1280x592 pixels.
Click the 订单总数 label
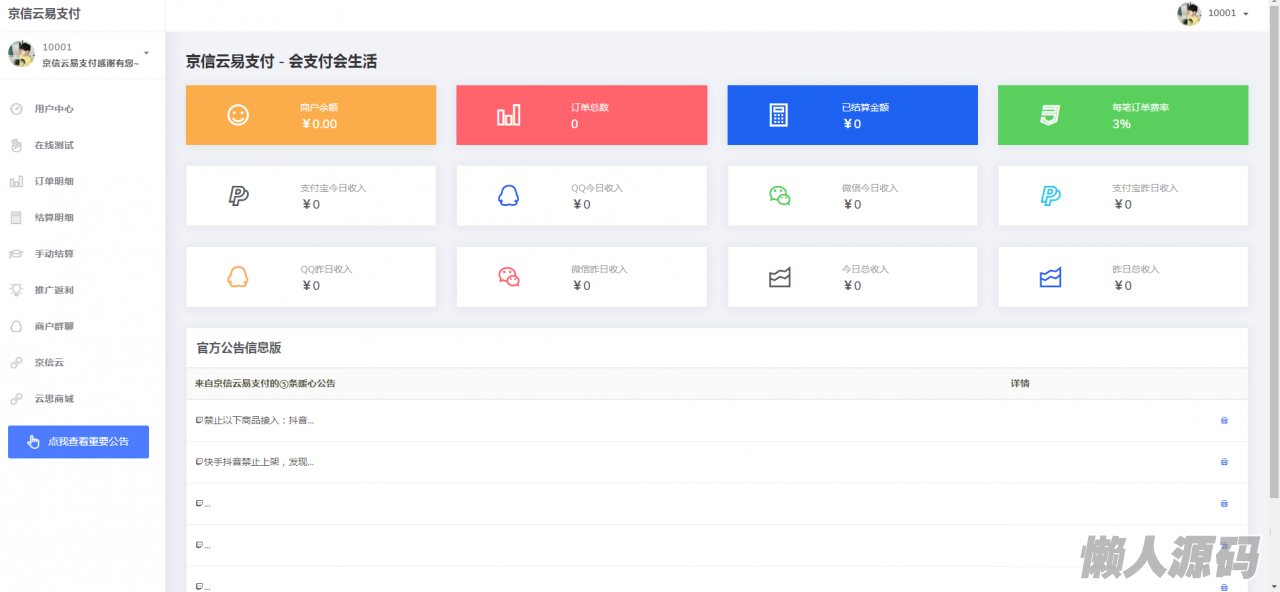point(590,107)
